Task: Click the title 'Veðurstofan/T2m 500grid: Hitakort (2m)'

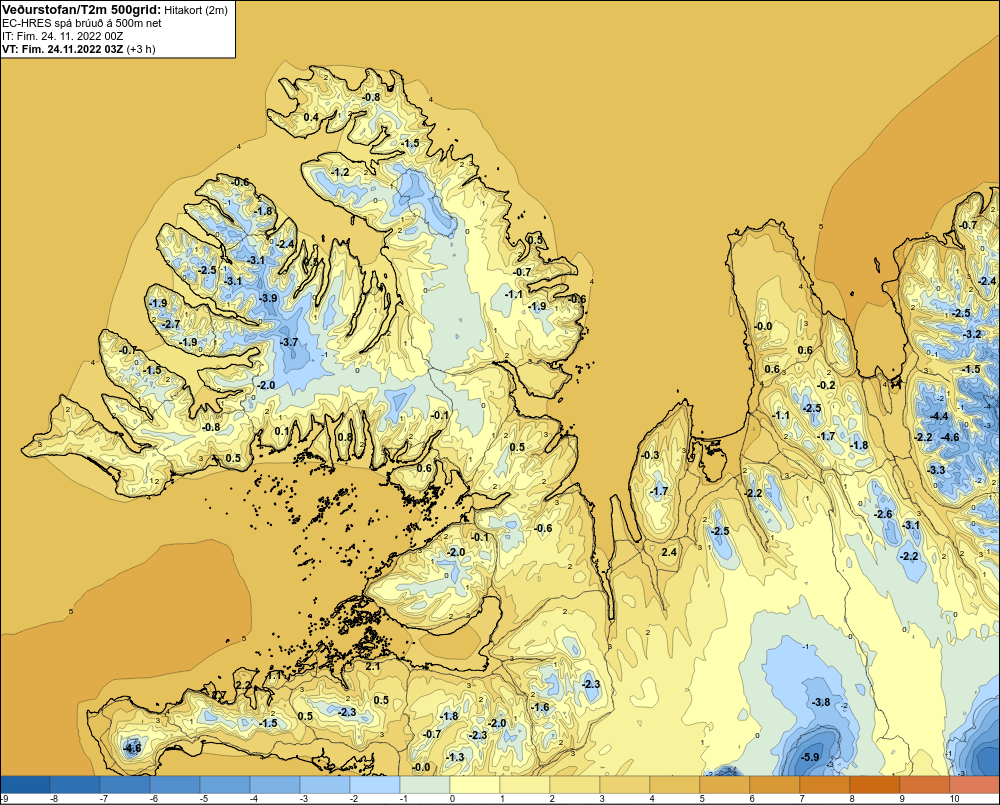Action: click(x=114, y=10)
